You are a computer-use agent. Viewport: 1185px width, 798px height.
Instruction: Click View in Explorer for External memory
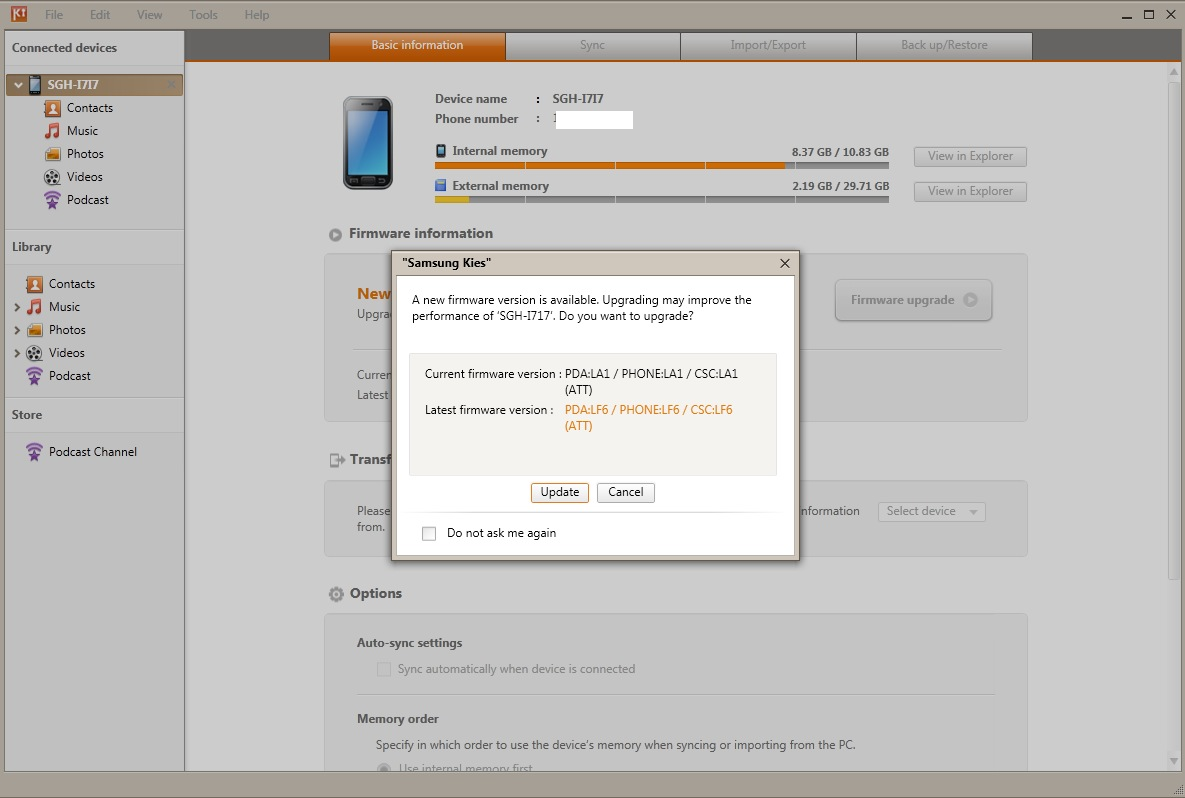[x=970, y=191]
